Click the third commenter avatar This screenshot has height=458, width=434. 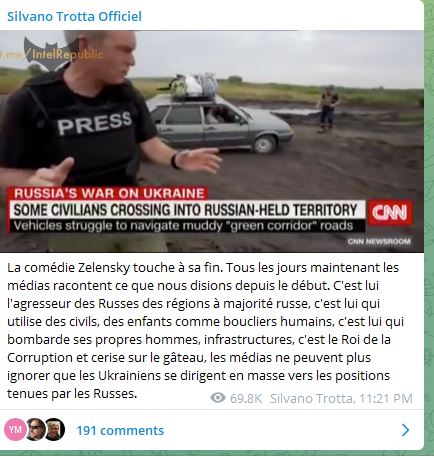coord(54,430)
